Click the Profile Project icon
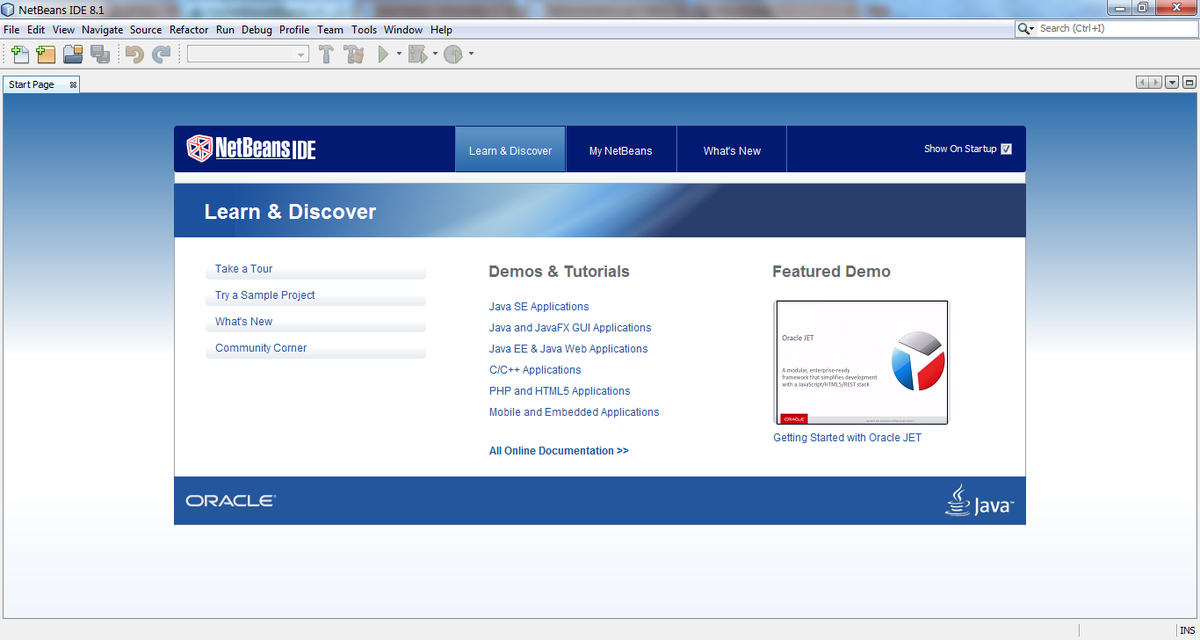This screenshot has height=640, width=1200. point(453,54)
